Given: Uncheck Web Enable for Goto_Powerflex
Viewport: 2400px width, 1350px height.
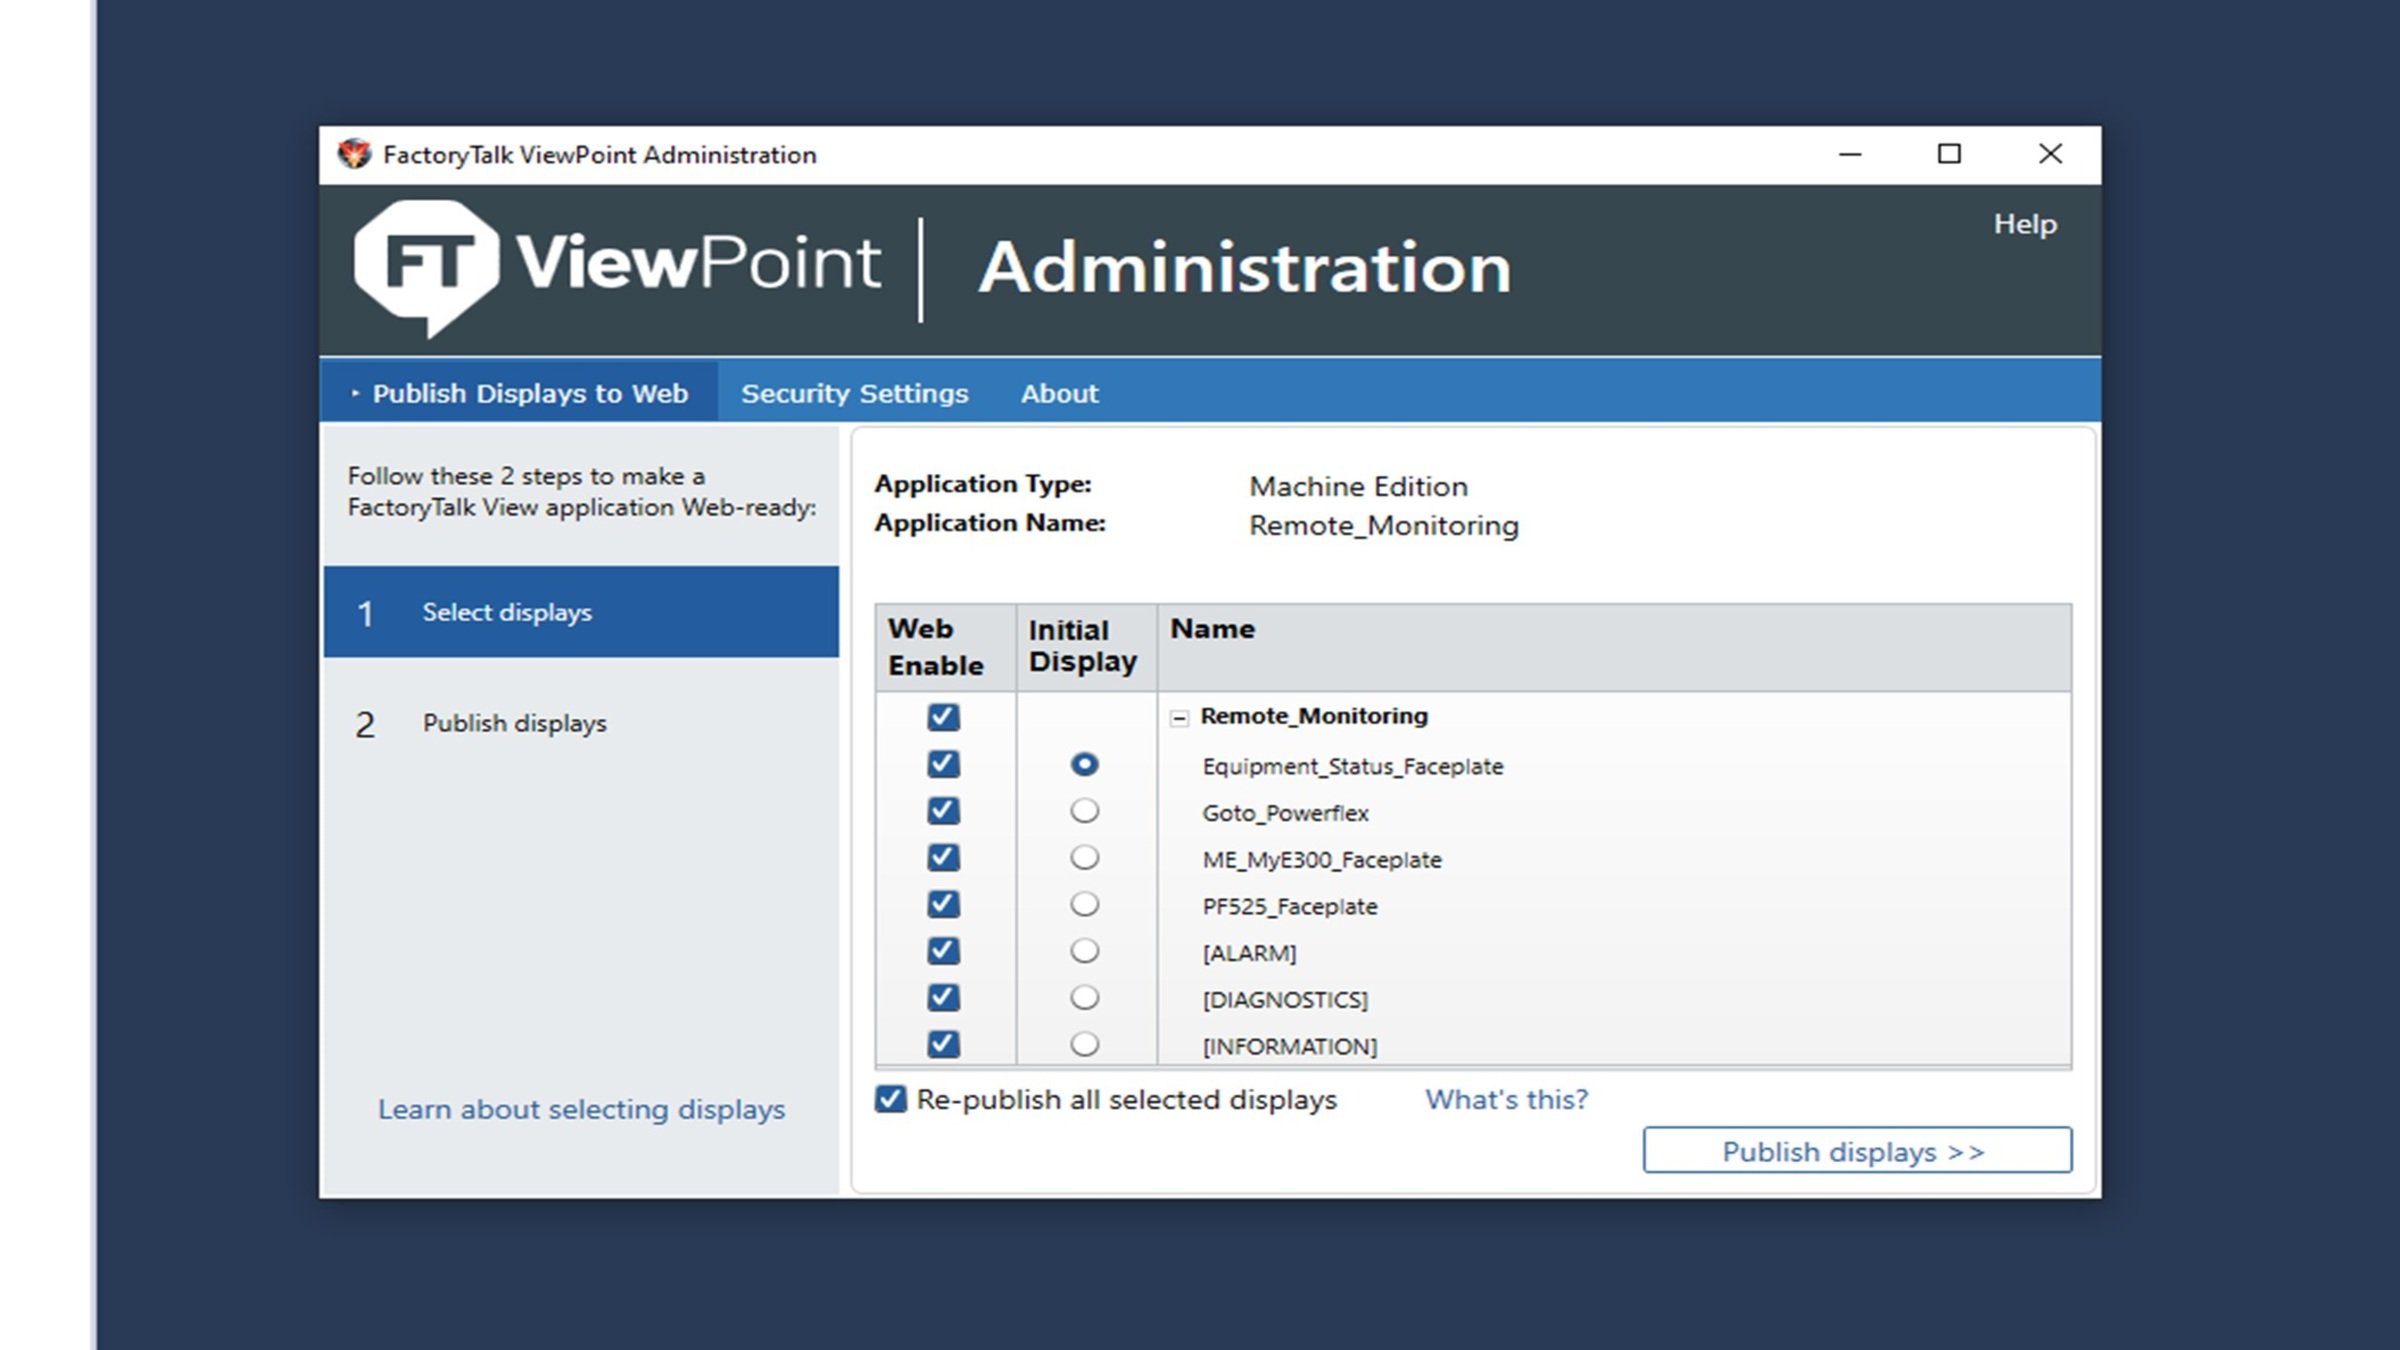Looking at the screenshot, I should click(x=943, y=810).
